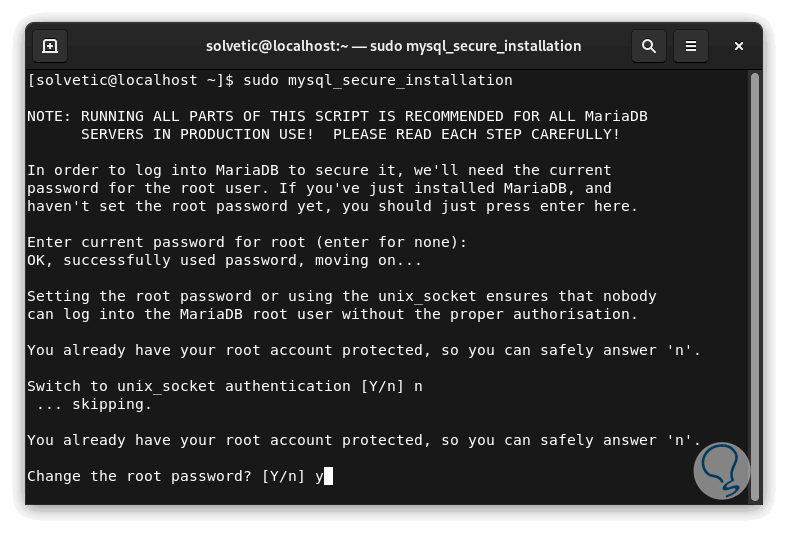Click the blinking cursor block after 'y'
Image resolution: width=788 pixels, height=533 pixels.
[x=328, y=476]
